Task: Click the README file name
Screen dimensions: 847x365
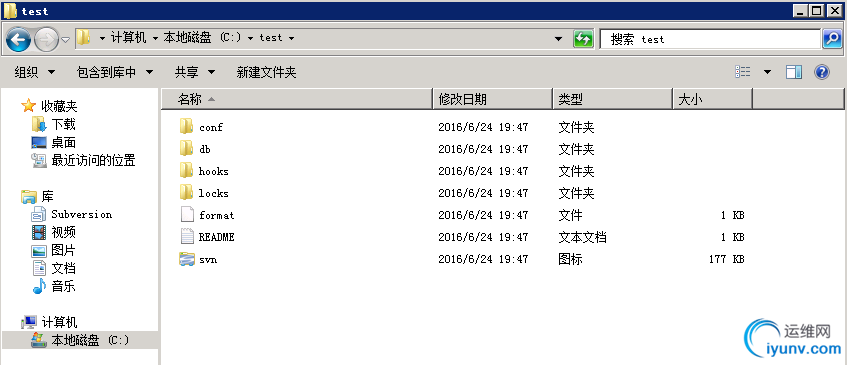Action: click(217, 237)
